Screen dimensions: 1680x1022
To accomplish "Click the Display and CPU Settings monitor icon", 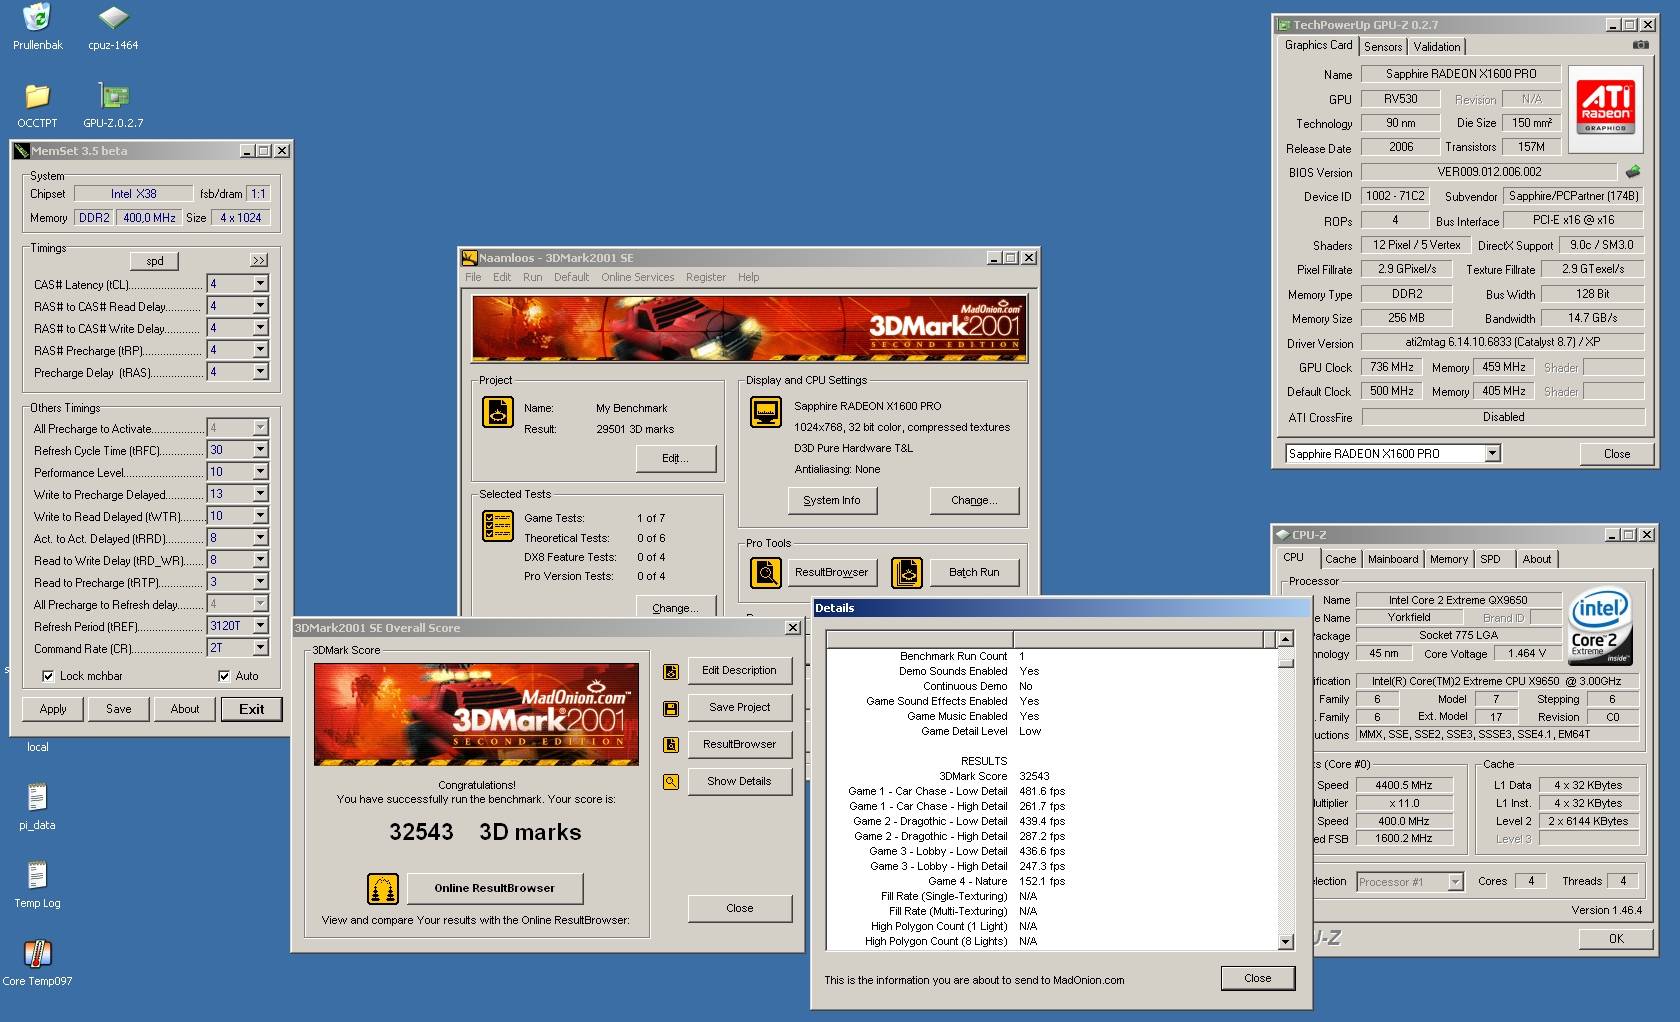I will (x=766, y=411).
